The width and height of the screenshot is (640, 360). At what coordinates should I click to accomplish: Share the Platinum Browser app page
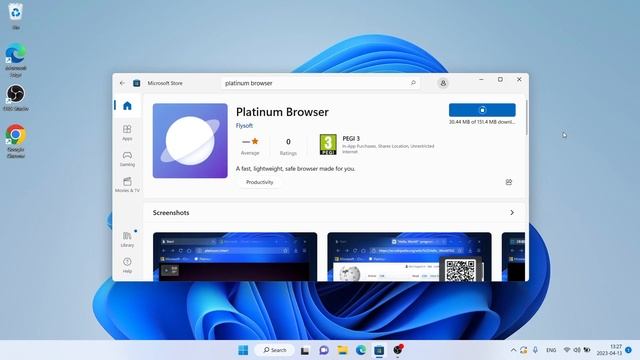click(509, 182)
